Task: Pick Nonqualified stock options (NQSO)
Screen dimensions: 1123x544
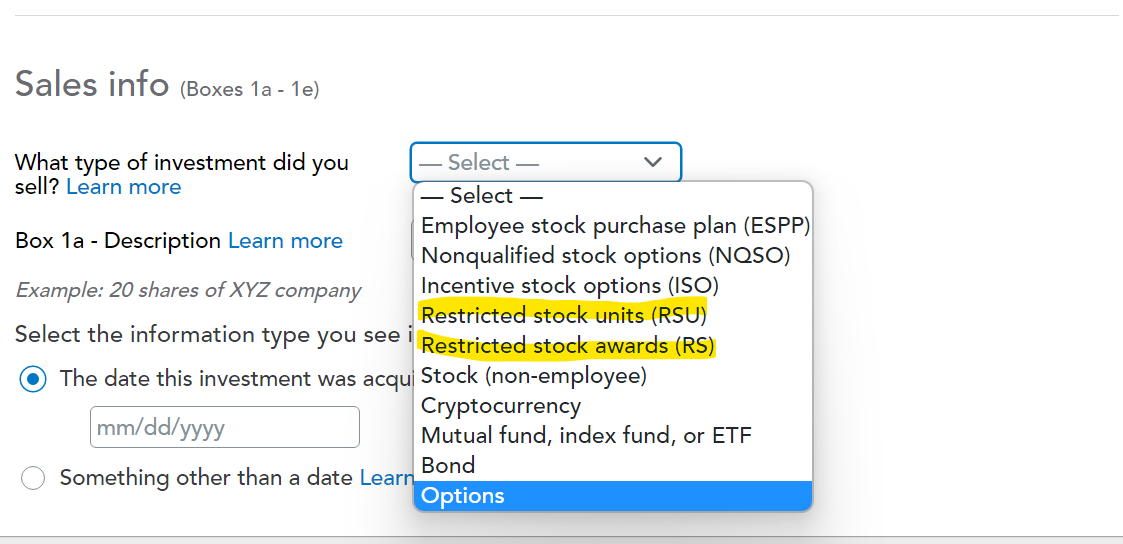Action: click(605, 256)
